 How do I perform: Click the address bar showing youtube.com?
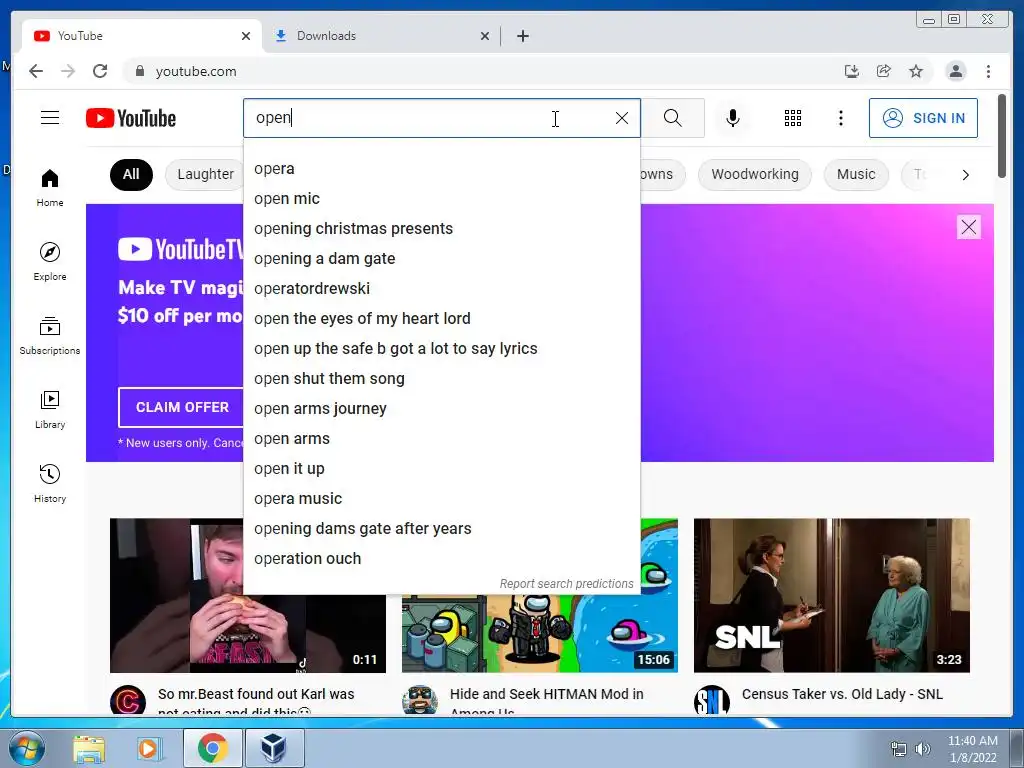pyautogui.click(x=483, y=71)
